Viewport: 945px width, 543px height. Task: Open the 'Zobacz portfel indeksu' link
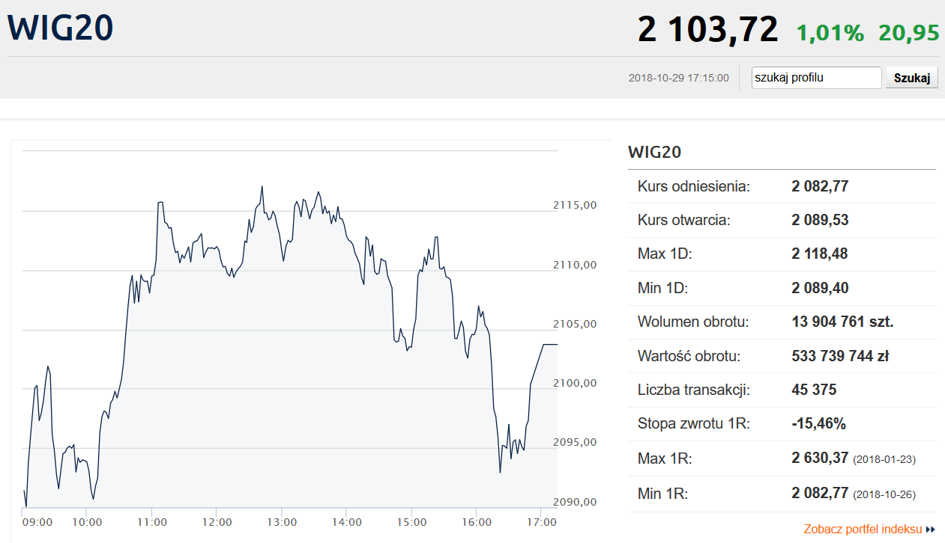click(x=862, y=529)
